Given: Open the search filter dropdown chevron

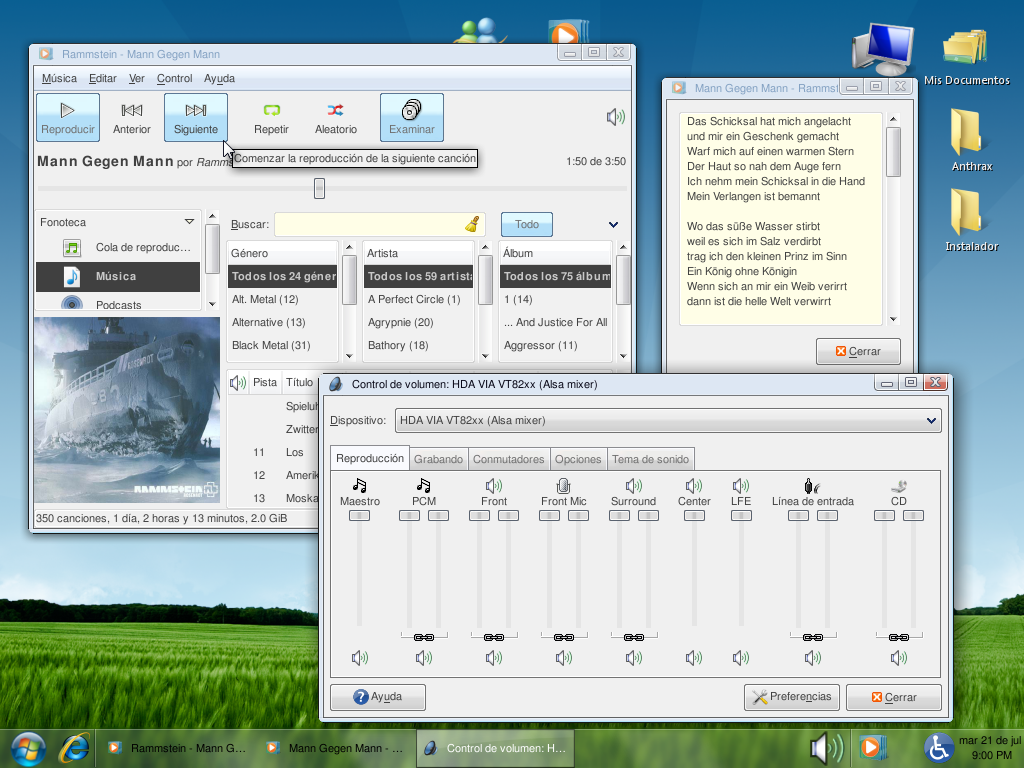Looking at the screenshot, I should coord(613,225).
